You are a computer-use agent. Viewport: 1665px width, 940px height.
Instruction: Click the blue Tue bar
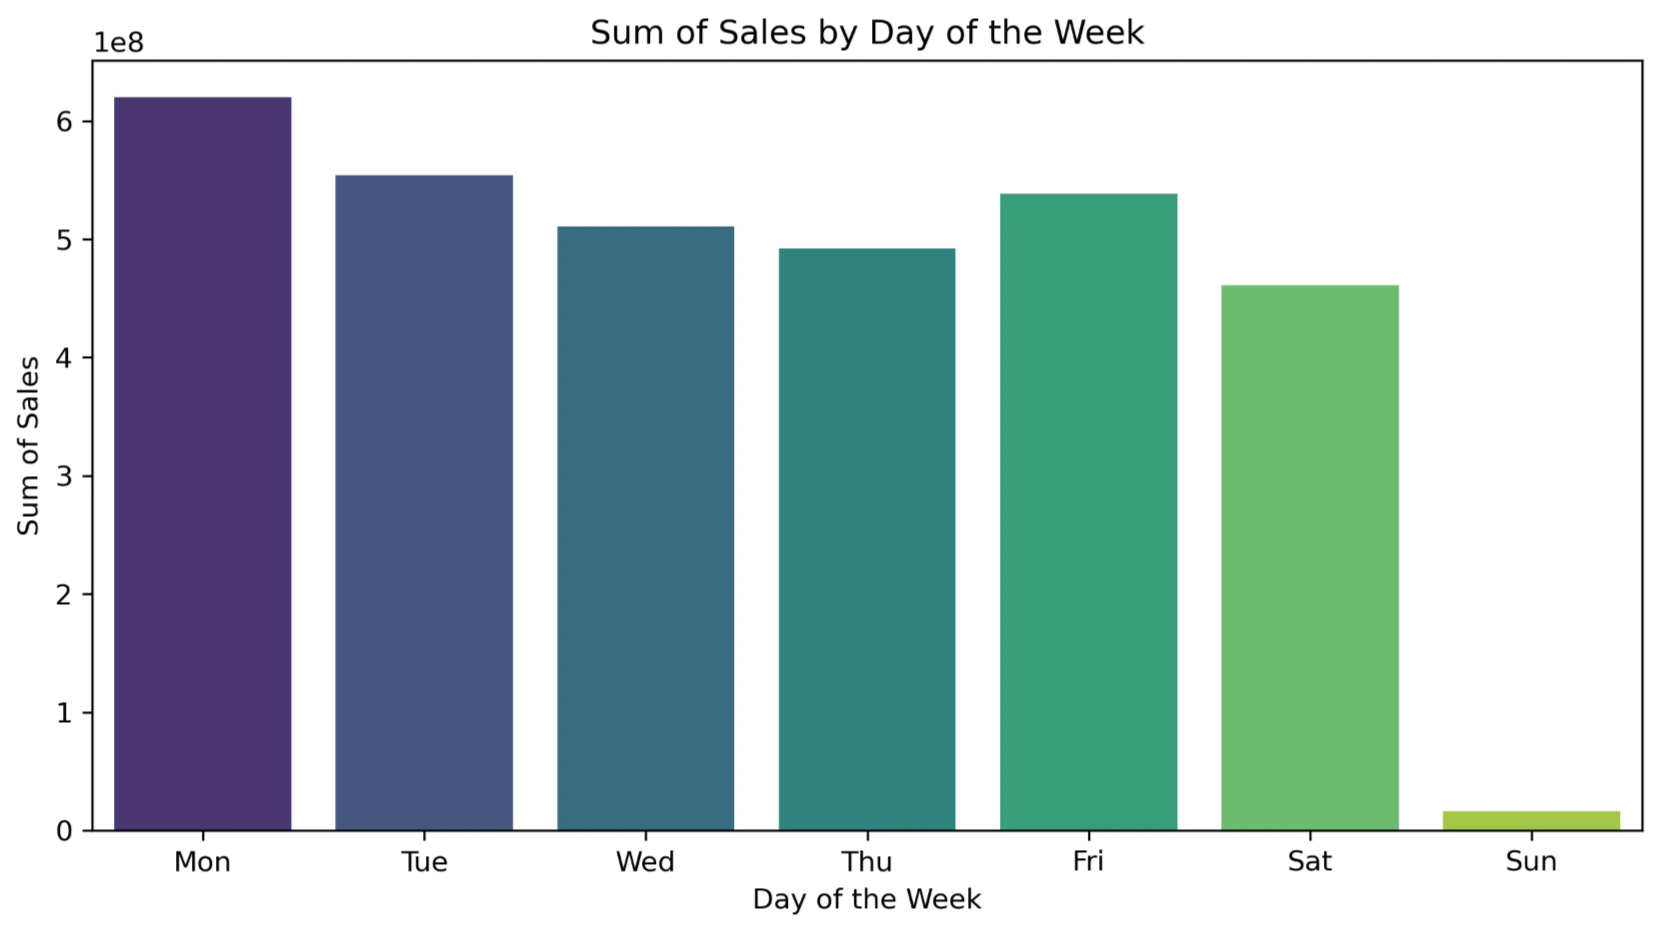click(x=424, y=502)
